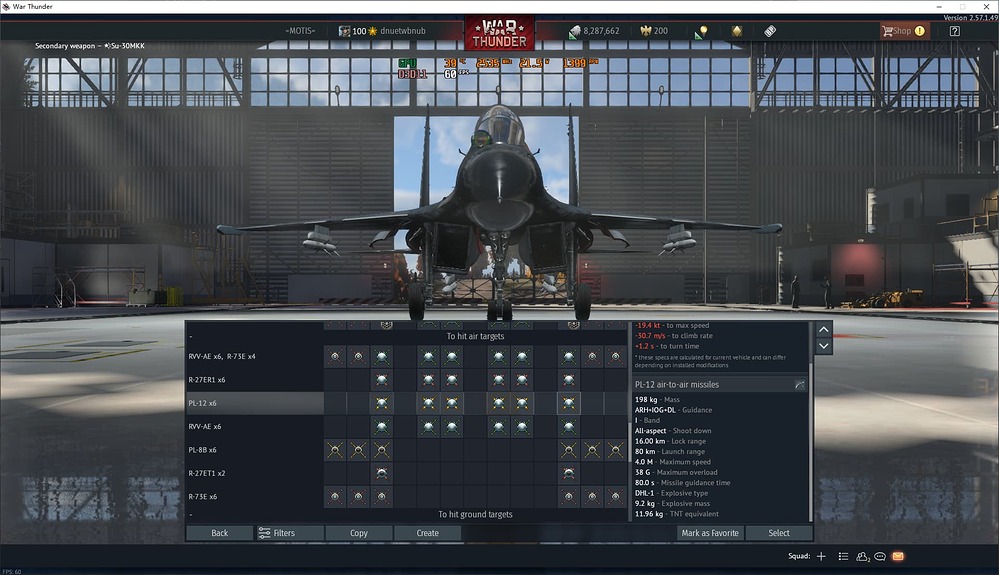999x575 pixels.
Task: Click leftmost missile cell in PL-12 x6 row
Action: [382, 403]
